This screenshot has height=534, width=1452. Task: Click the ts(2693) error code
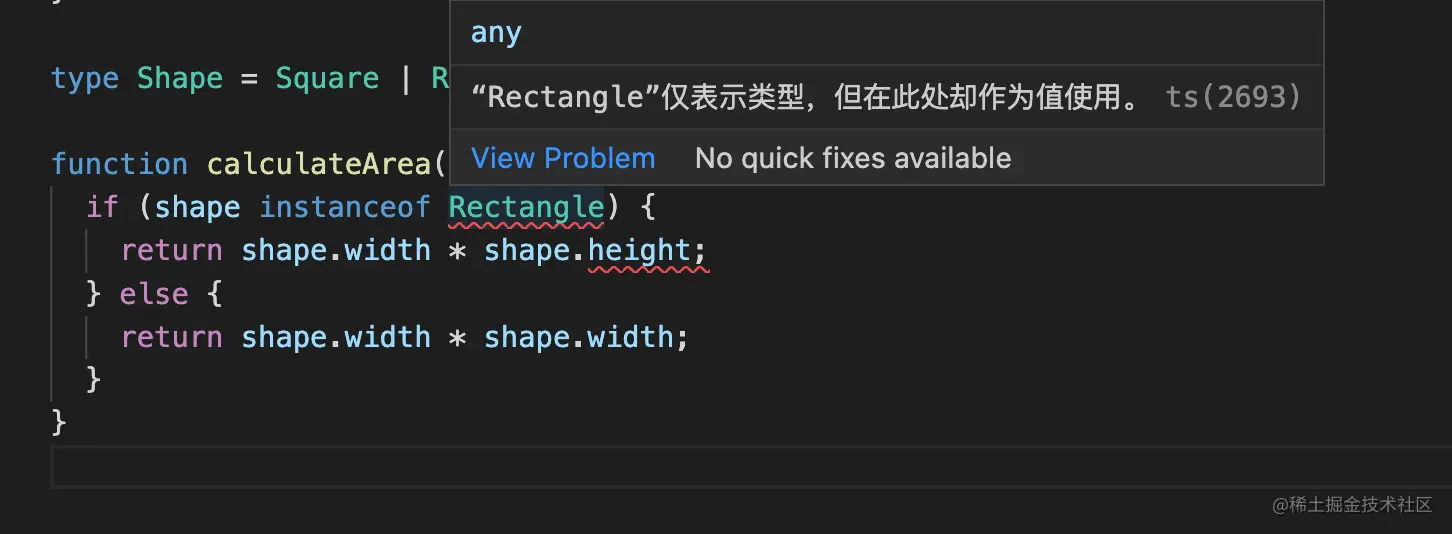(x=1233, y=97)
